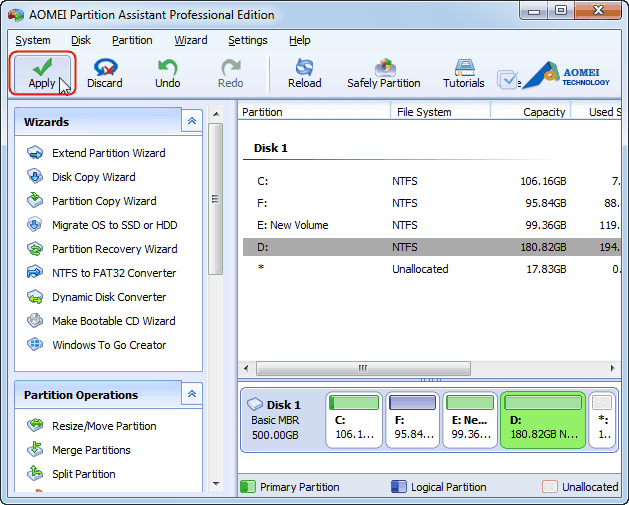Select the Unallocated 17.83GB row
The height and width of the screenshot is (505, 629).
coord(432,269)
